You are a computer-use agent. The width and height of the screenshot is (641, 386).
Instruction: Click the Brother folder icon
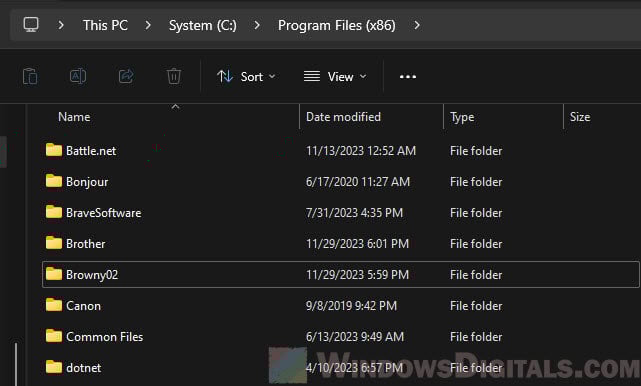click(x=54, y=243)
